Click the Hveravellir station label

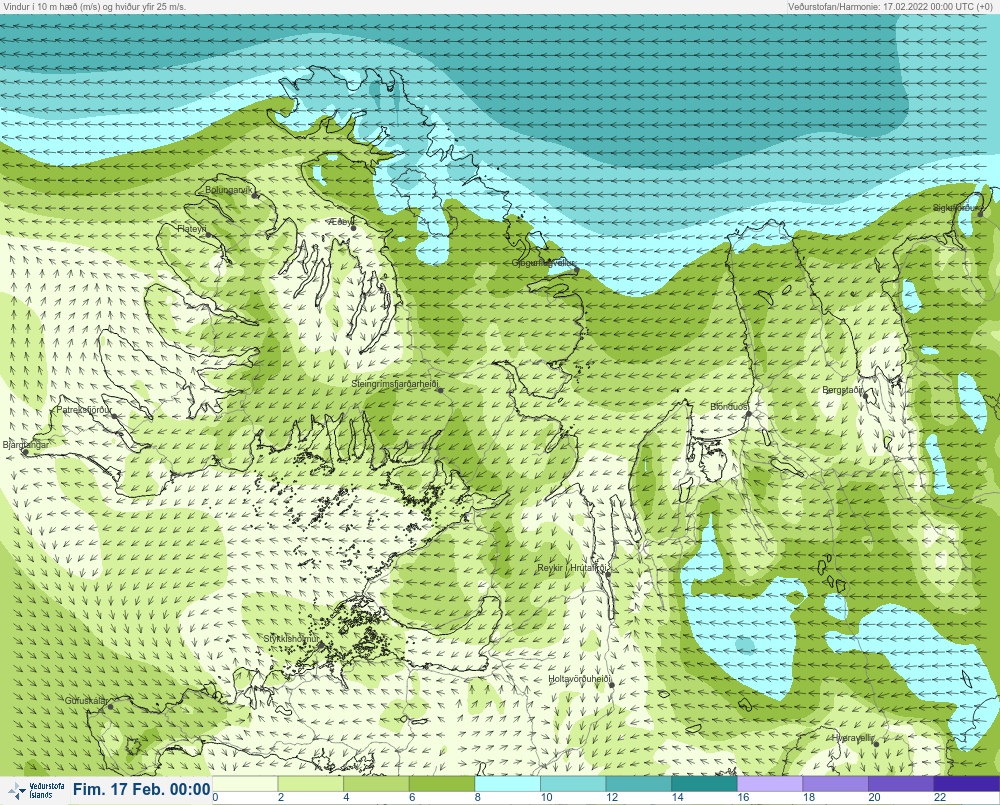pos(853,738)
